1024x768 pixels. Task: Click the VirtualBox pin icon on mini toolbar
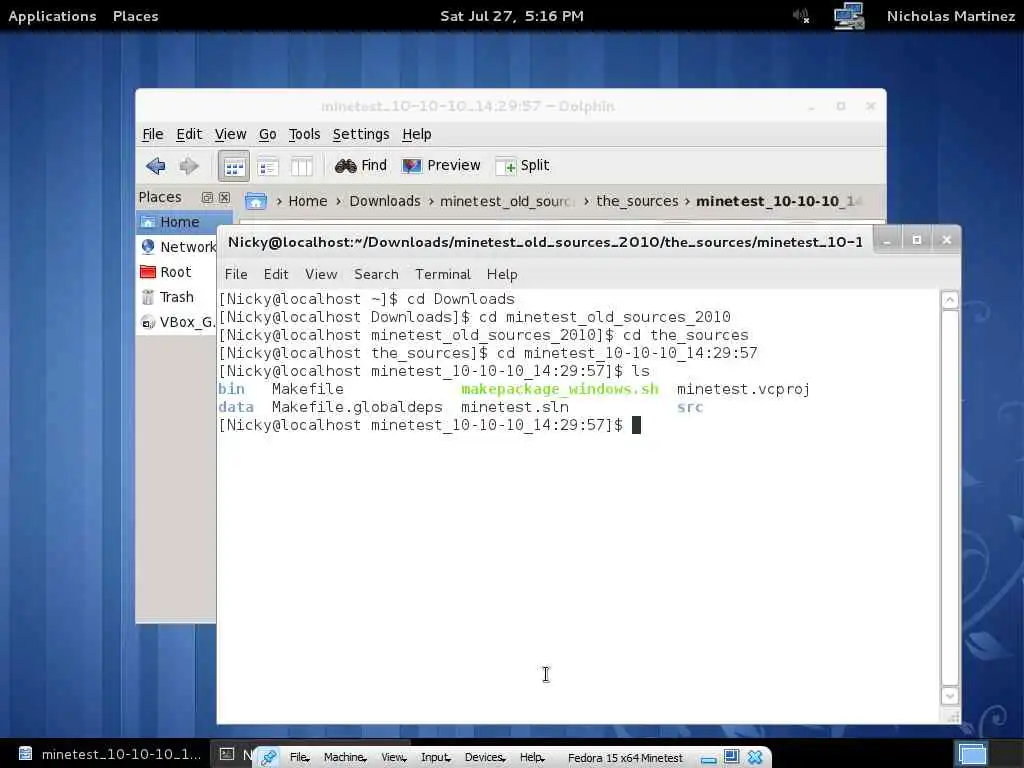click(269, 758)
